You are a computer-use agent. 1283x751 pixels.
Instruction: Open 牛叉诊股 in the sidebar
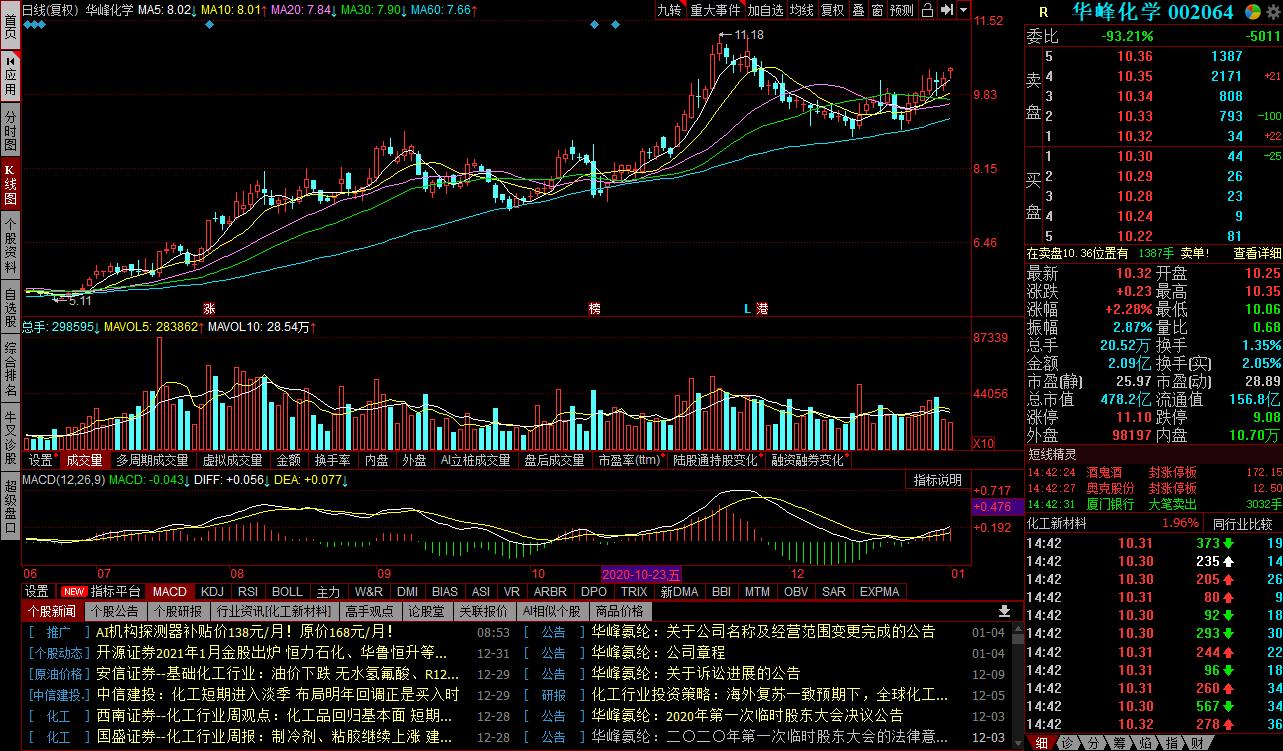click(x=10, y=438)
